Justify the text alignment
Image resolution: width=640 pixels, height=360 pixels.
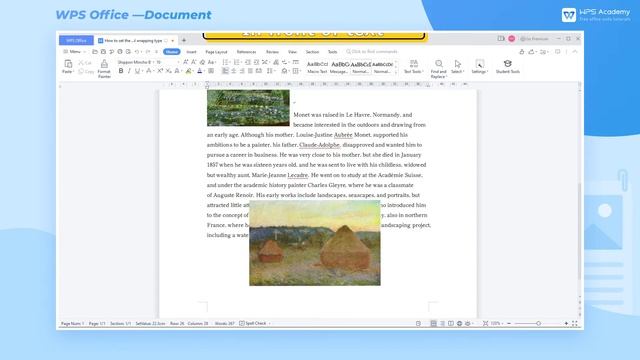click(250, 71)
